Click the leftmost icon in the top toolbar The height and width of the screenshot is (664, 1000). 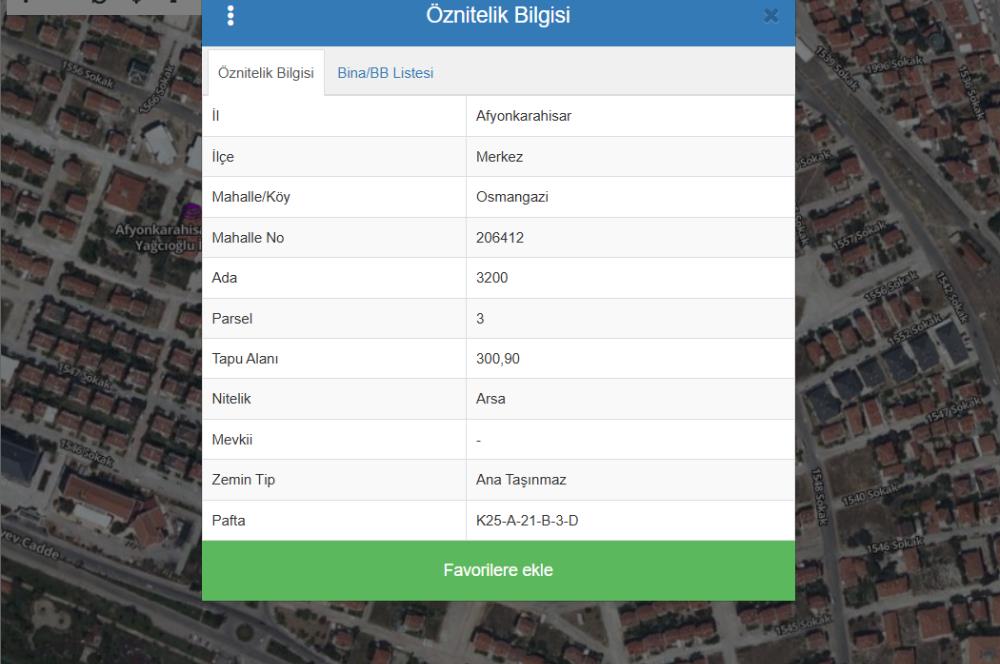pos(25,5)
